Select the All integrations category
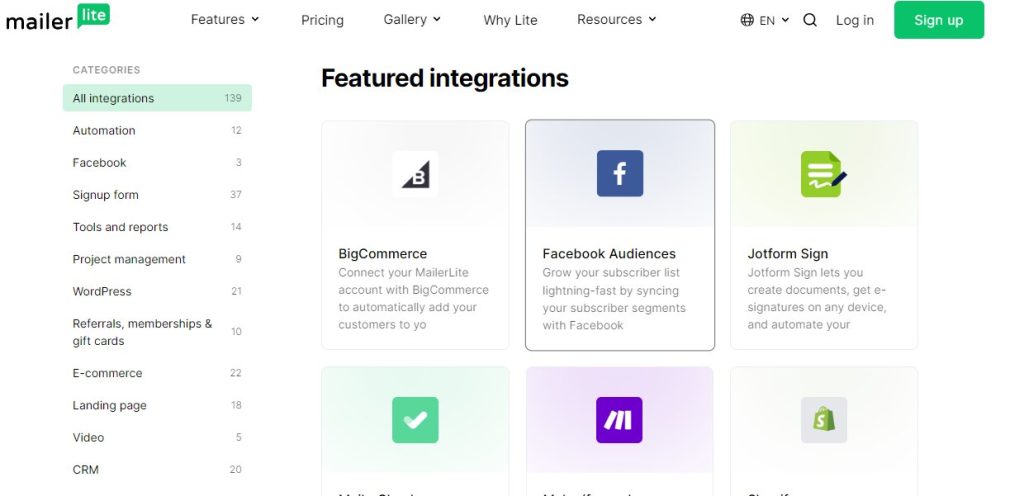 (x=157, y=98)
